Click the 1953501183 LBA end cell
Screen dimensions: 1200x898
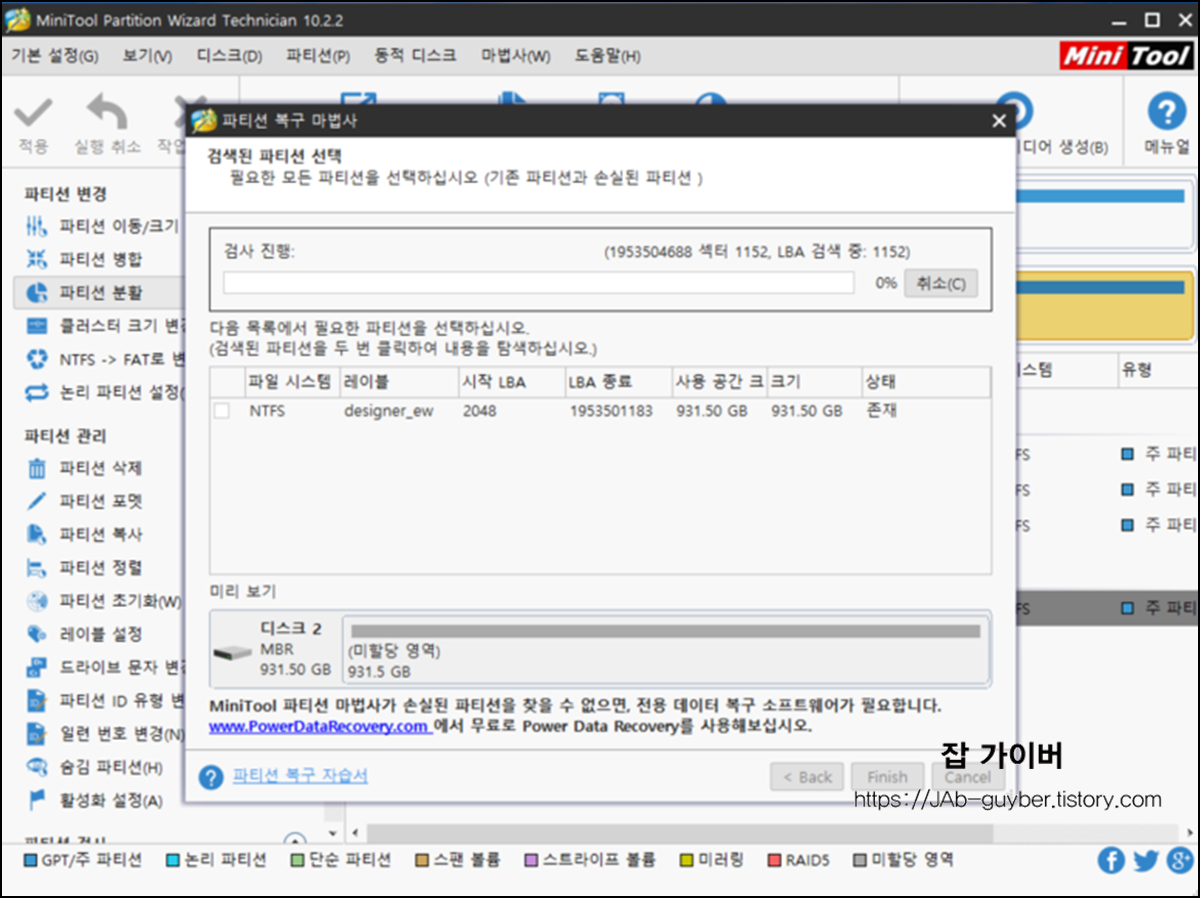tap(610, 411)
